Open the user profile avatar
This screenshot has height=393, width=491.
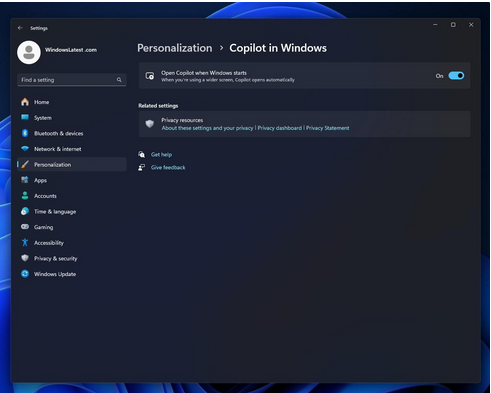pos(29,52)
